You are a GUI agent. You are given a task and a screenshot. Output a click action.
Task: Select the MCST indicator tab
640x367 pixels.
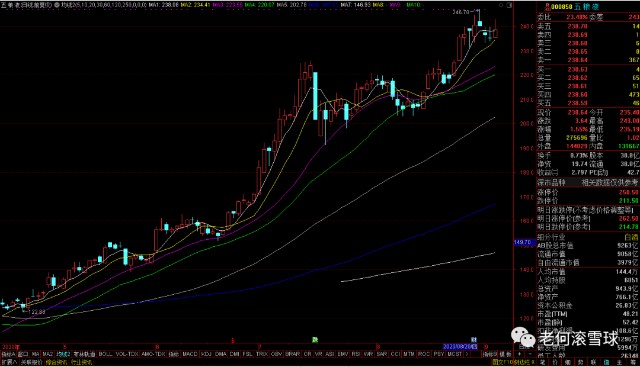(454, 354)
